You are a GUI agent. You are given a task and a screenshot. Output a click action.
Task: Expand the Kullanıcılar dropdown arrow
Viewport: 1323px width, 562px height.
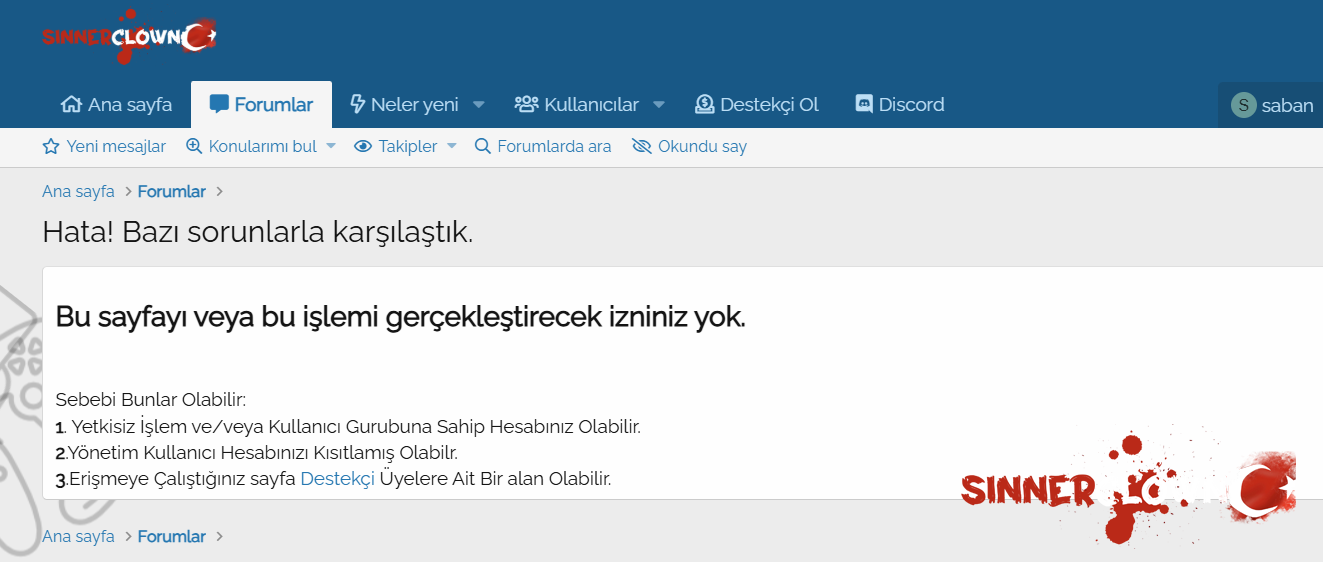pos(659,105)
